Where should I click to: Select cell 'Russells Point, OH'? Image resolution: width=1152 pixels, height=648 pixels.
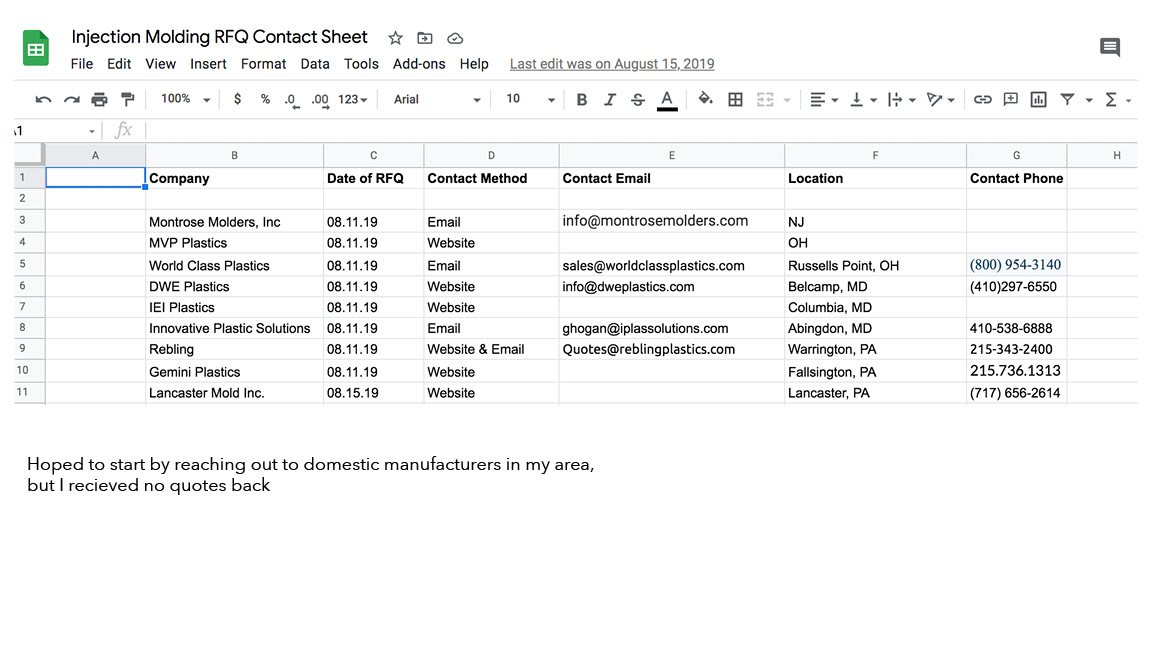[875, 265]
